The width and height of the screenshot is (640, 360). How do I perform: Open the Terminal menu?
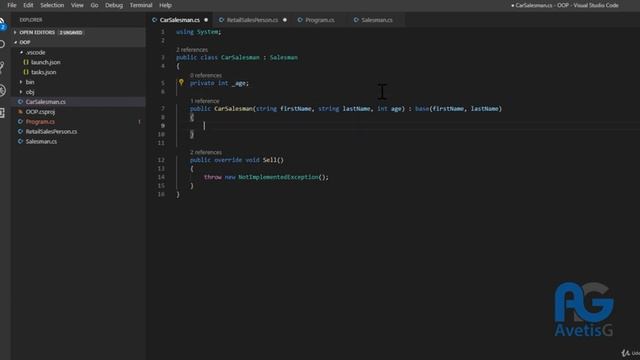click(141, 5)
